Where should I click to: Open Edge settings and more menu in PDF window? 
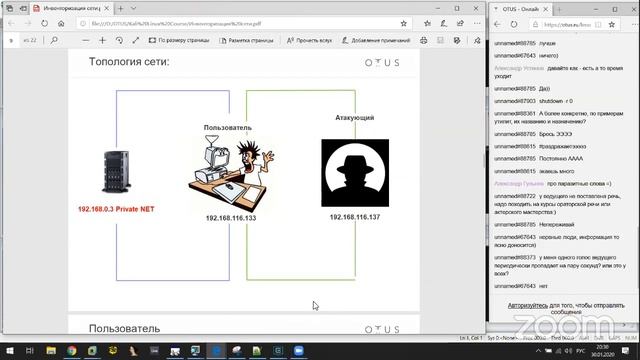[x=477, y=24]
